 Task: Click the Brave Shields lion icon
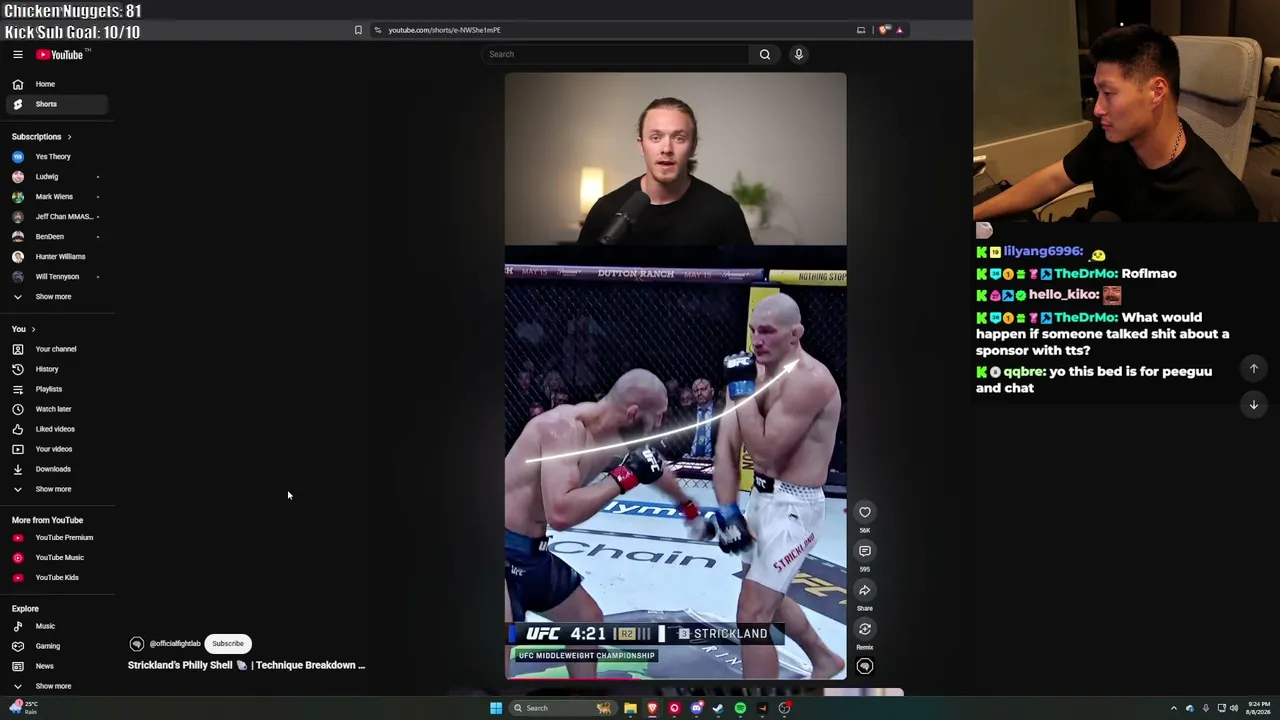[x=884, y=30]
